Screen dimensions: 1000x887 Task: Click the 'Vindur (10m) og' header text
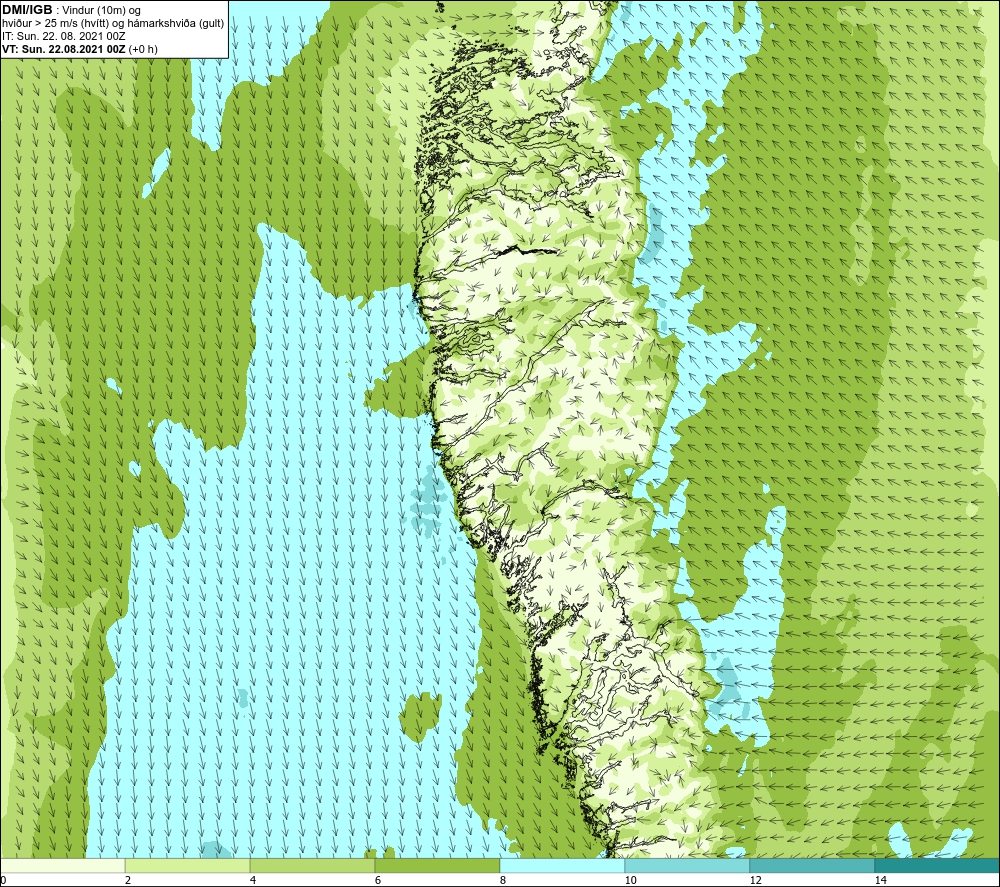[101, 11]
